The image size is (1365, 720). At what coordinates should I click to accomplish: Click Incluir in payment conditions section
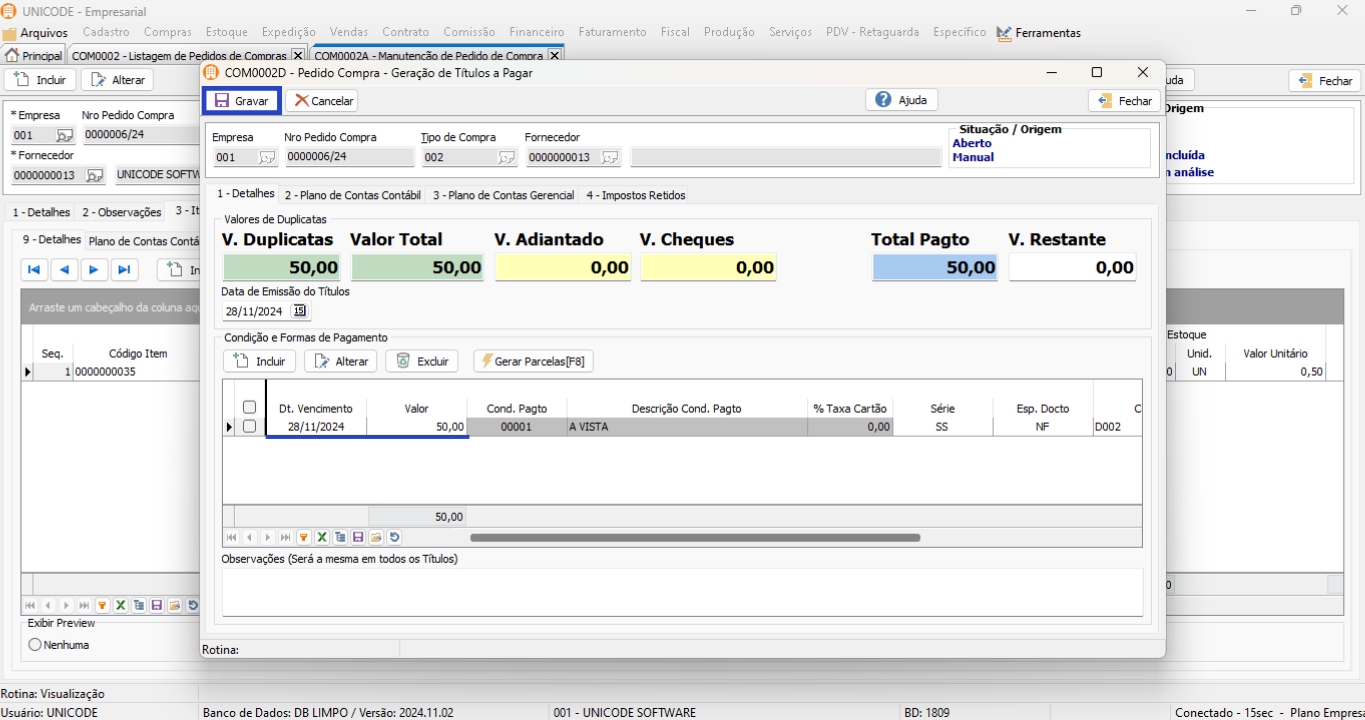click(x=259, y=361)
